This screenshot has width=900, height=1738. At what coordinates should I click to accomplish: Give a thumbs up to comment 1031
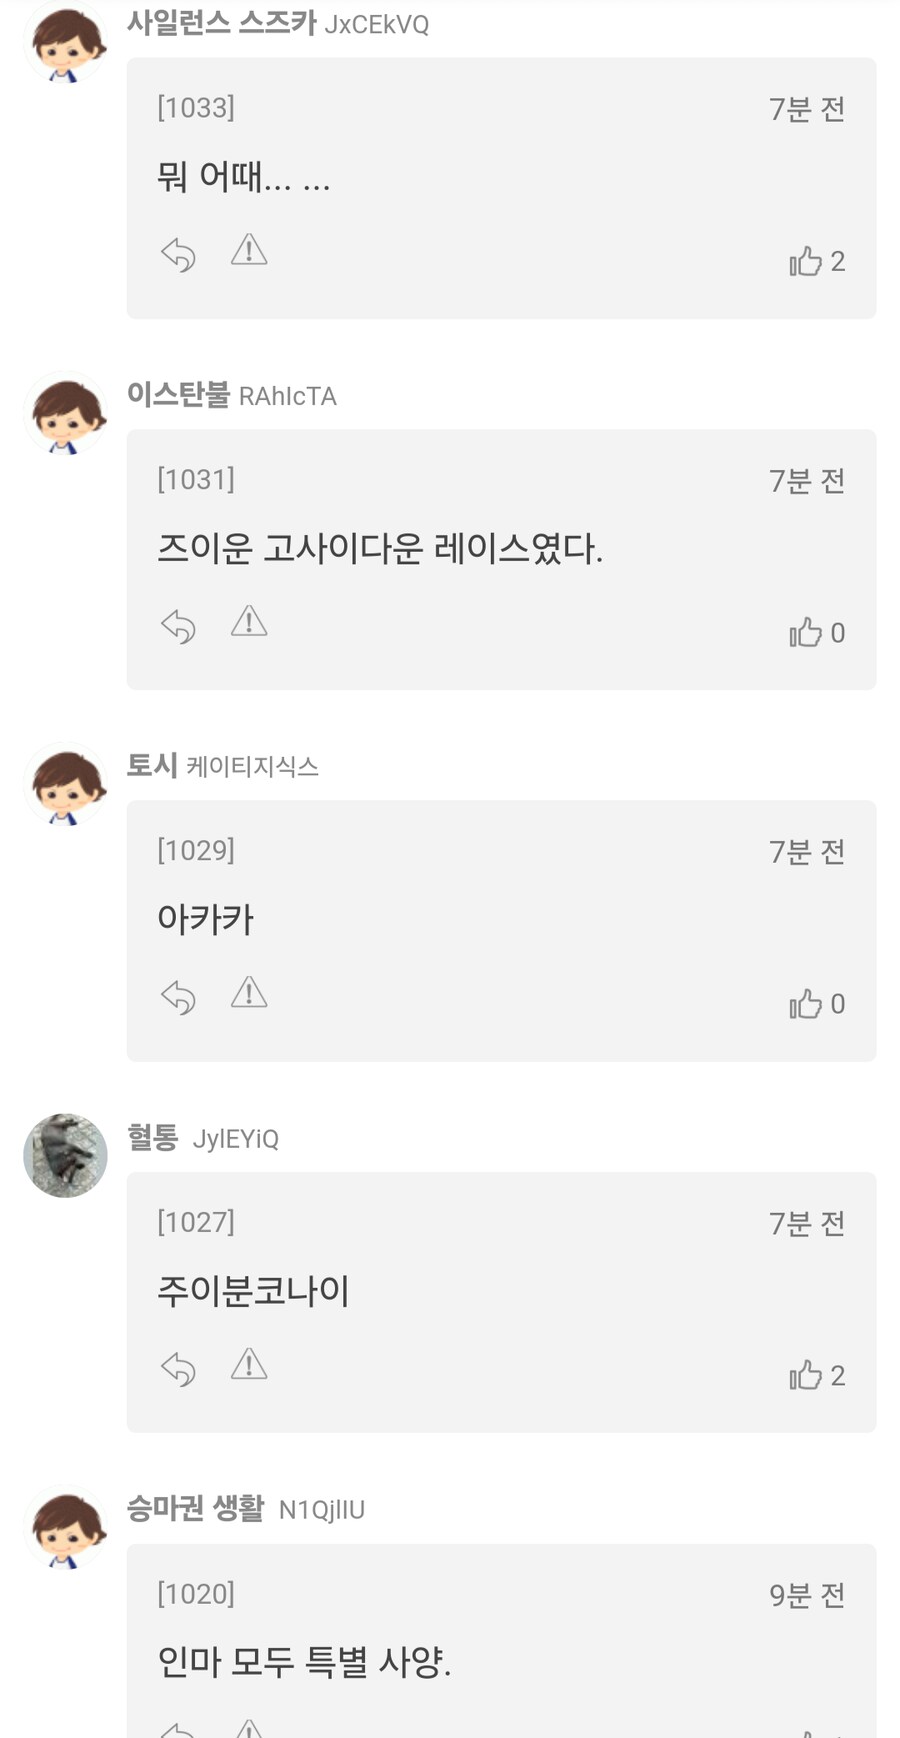[x=805, y=633]
